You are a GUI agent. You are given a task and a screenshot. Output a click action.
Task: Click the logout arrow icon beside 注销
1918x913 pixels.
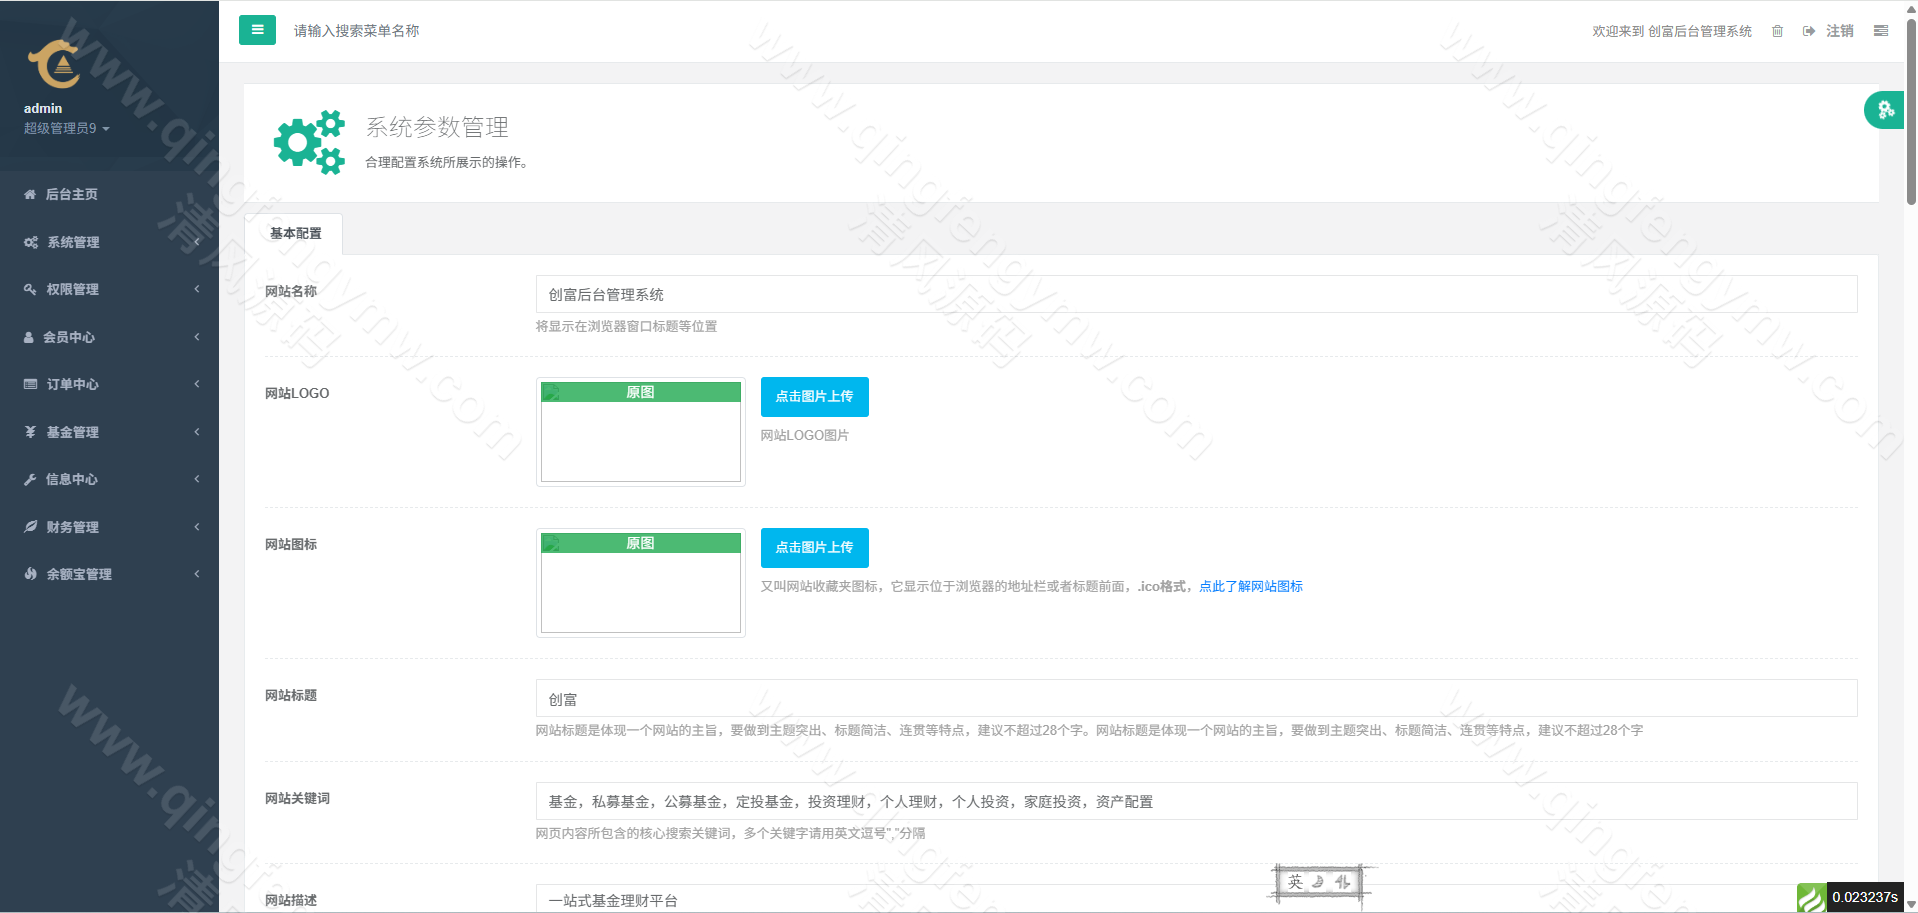pyautogui.click(x=1809, y=31)
